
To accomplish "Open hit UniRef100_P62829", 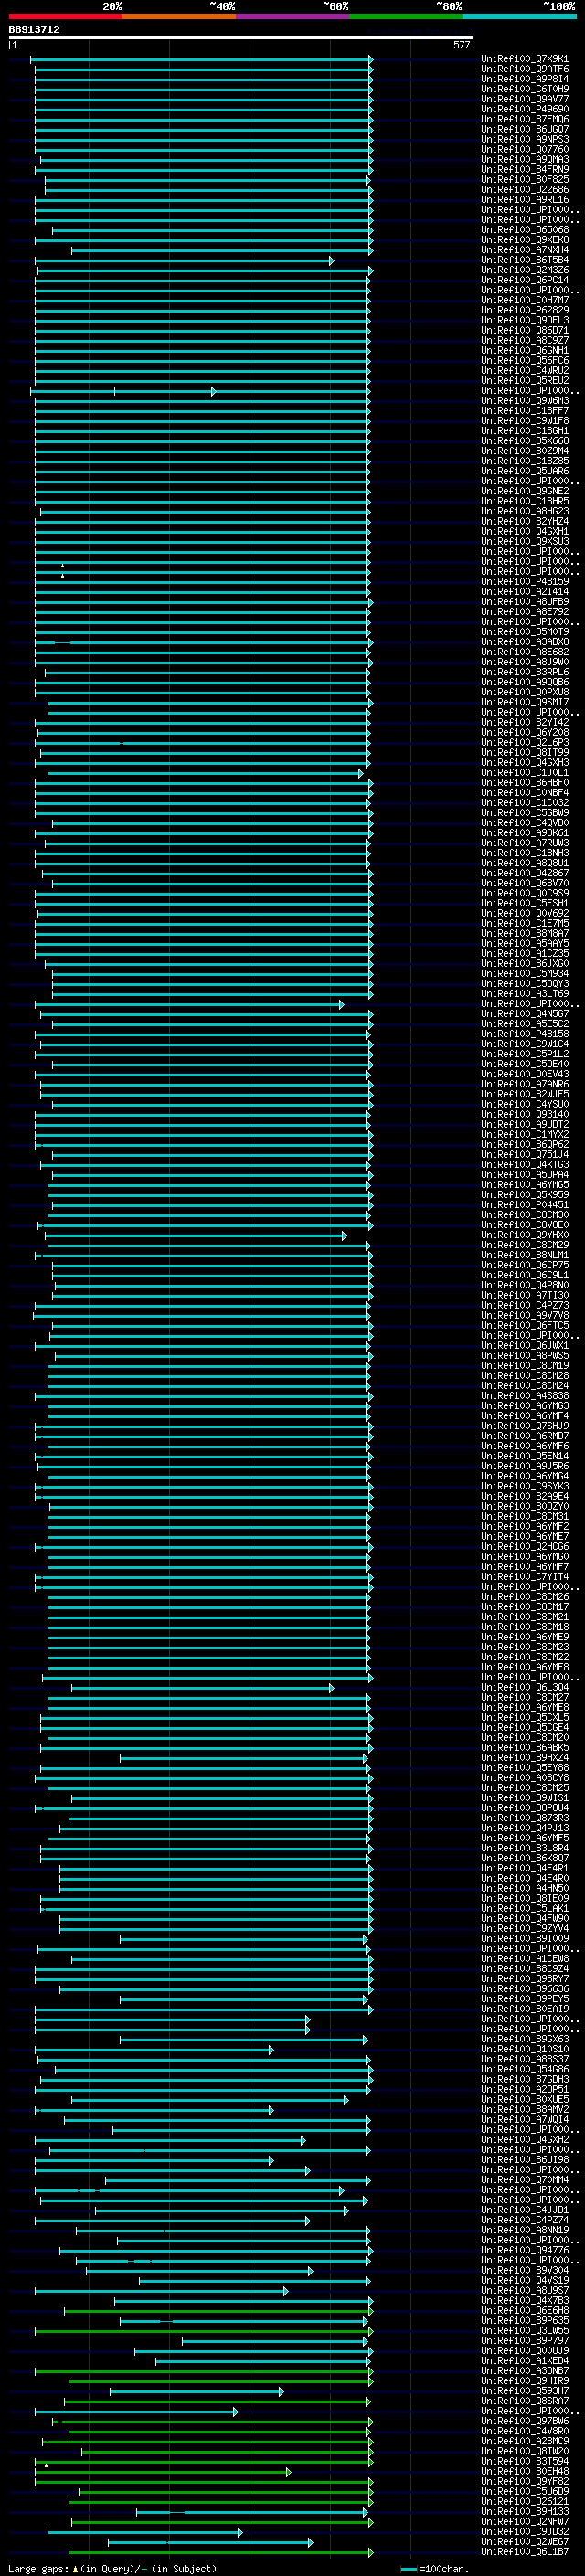I will click(525, 310).
